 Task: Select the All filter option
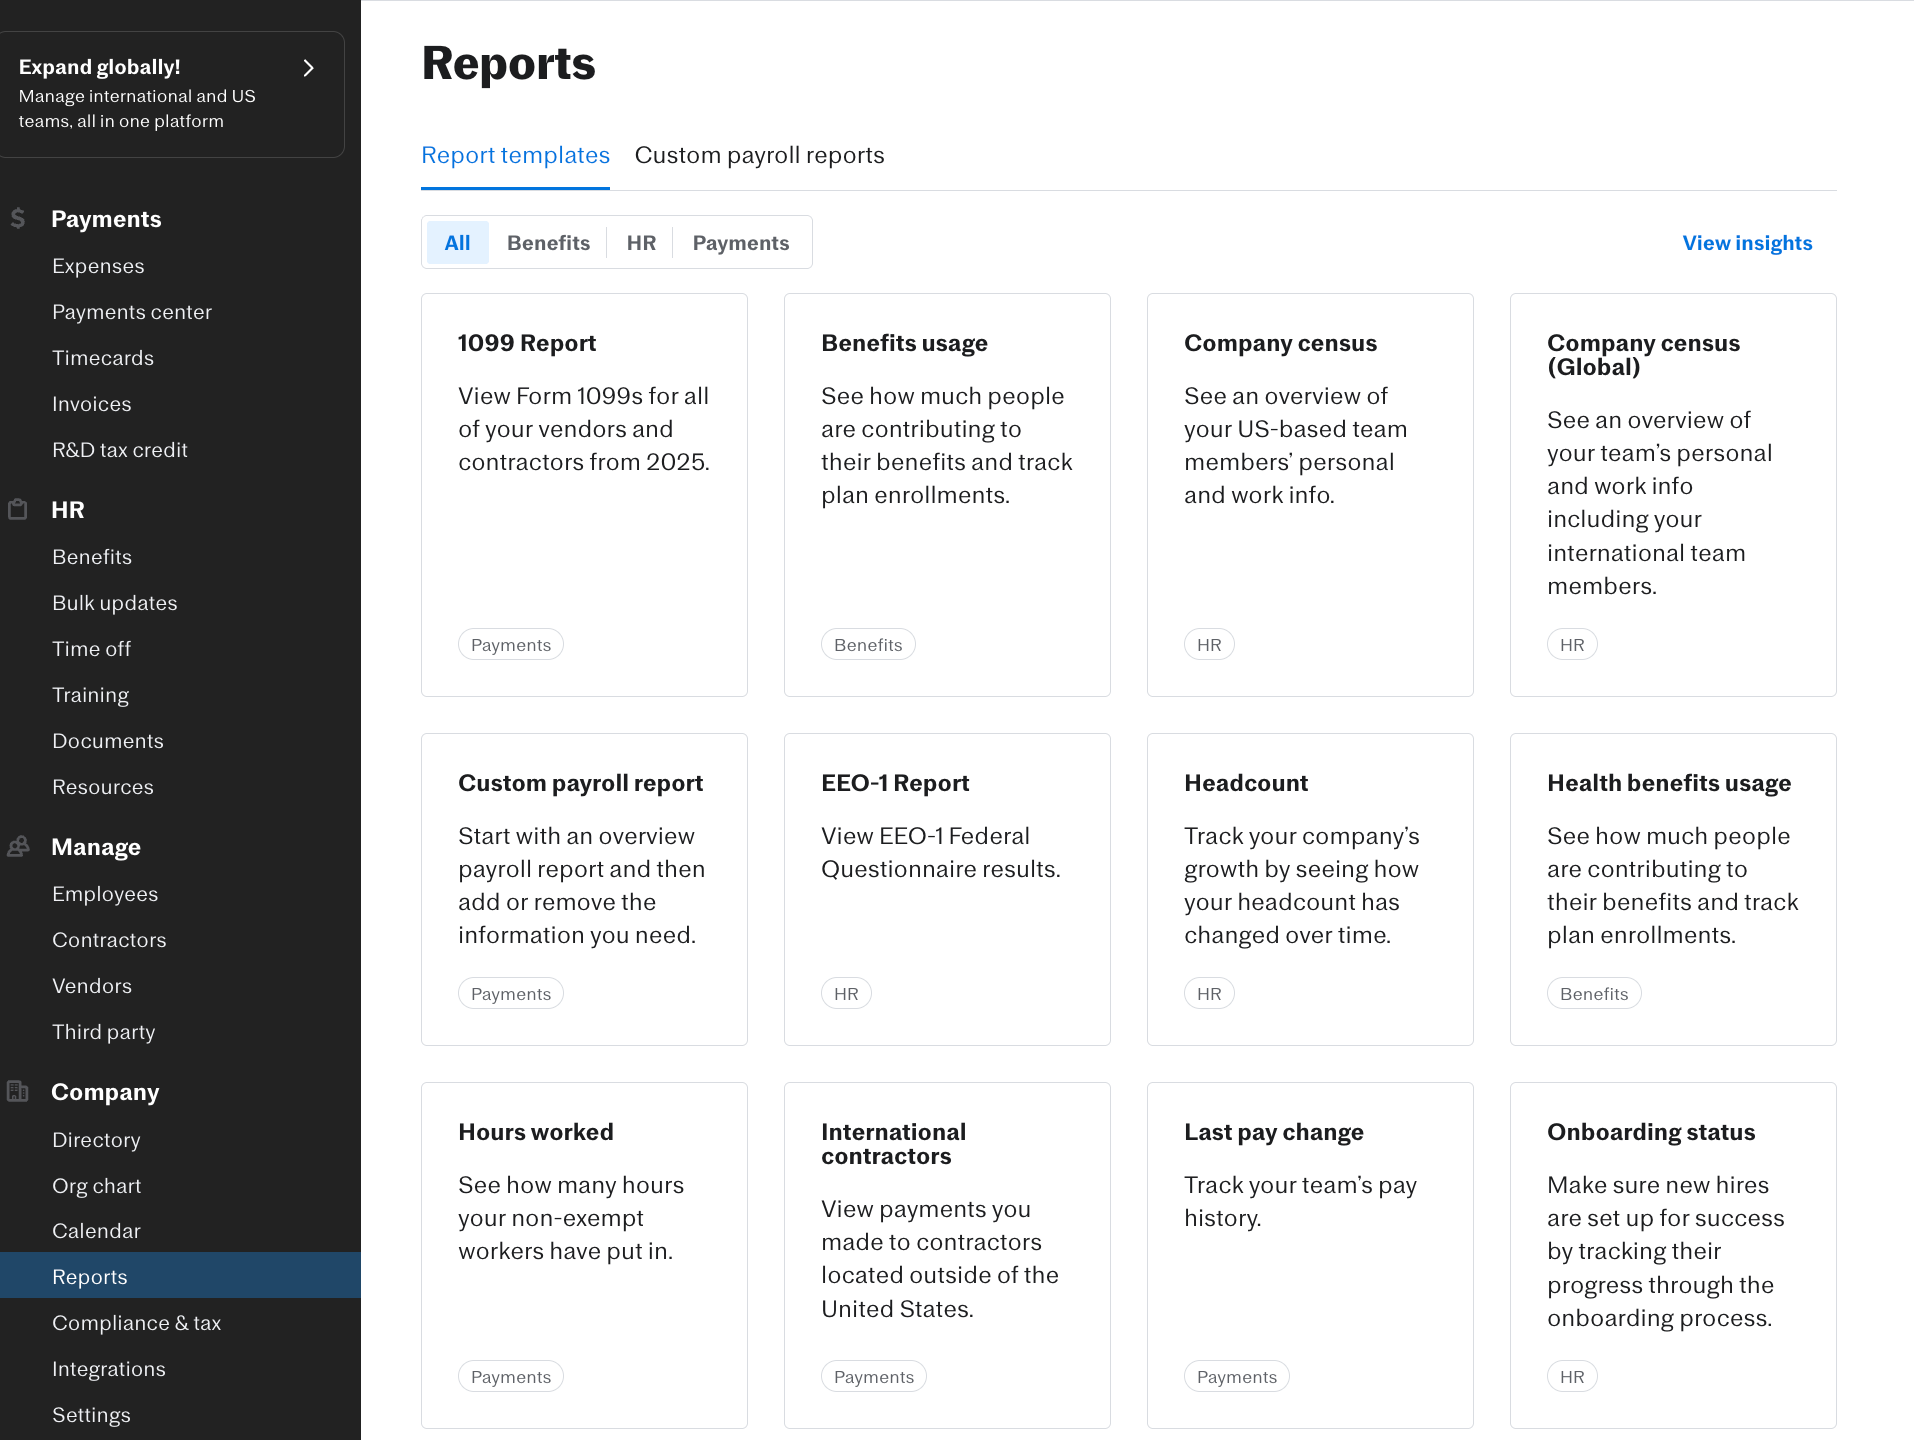pos(458,242)
